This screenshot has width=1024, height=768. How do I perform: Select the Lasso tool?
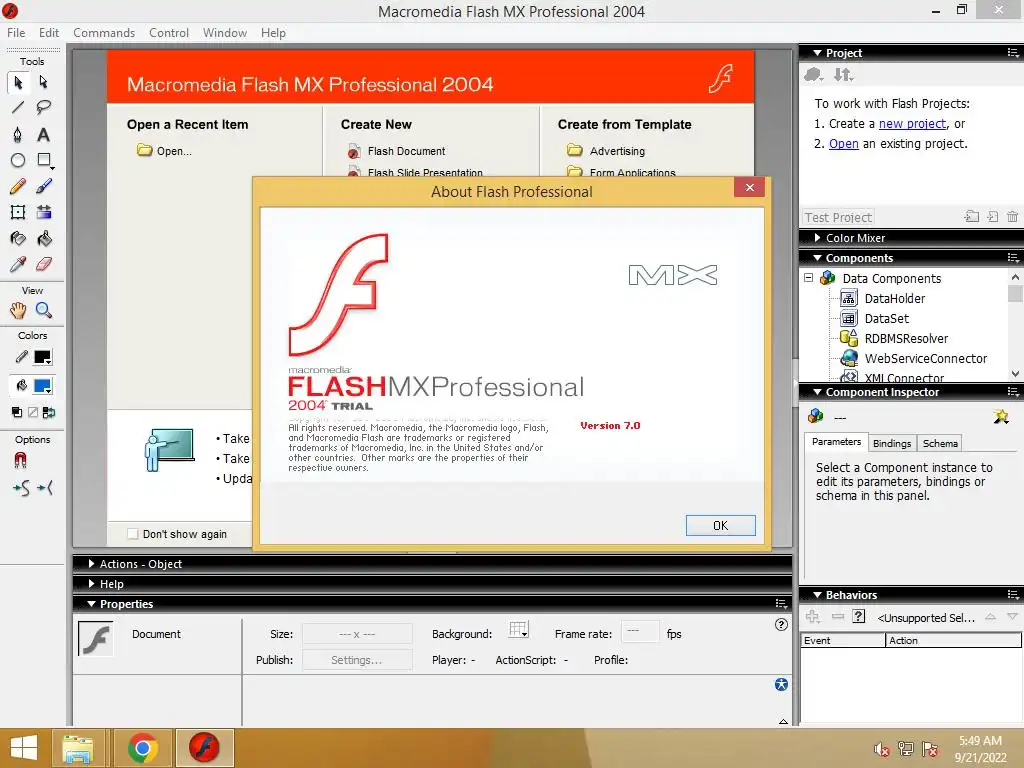click(x=44, y=108)
